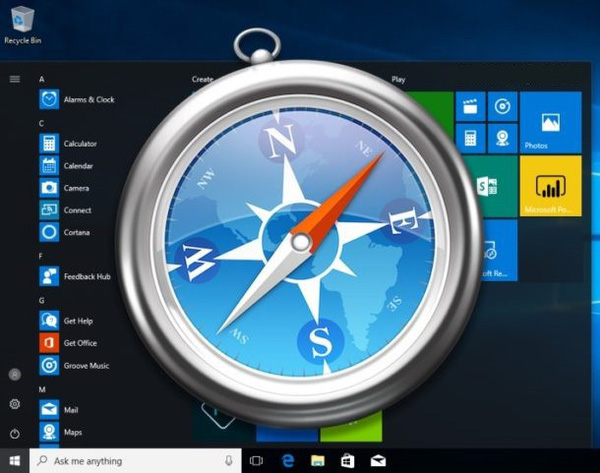Launch the Calculator app icon
This screenshot has height=473, width=600.
pyautogui.click(x=49, y=144)
